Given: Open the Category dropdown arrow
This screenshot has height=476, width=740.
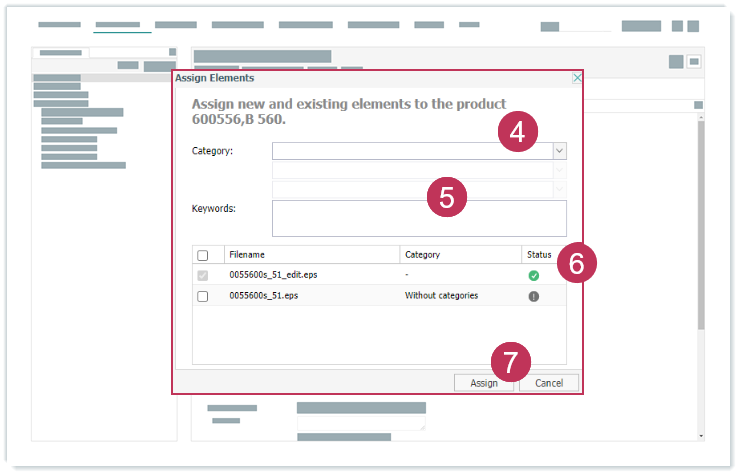Looking at the screenshot, I should pos(559,151).
